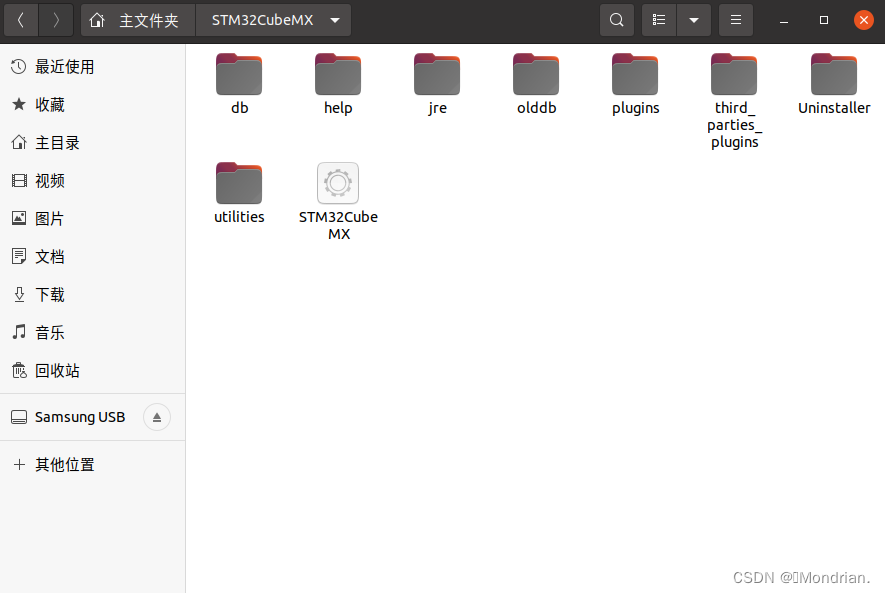Click the "Uninstaller" folder name label
The image size is (885, 593).
tap(834, 108)
